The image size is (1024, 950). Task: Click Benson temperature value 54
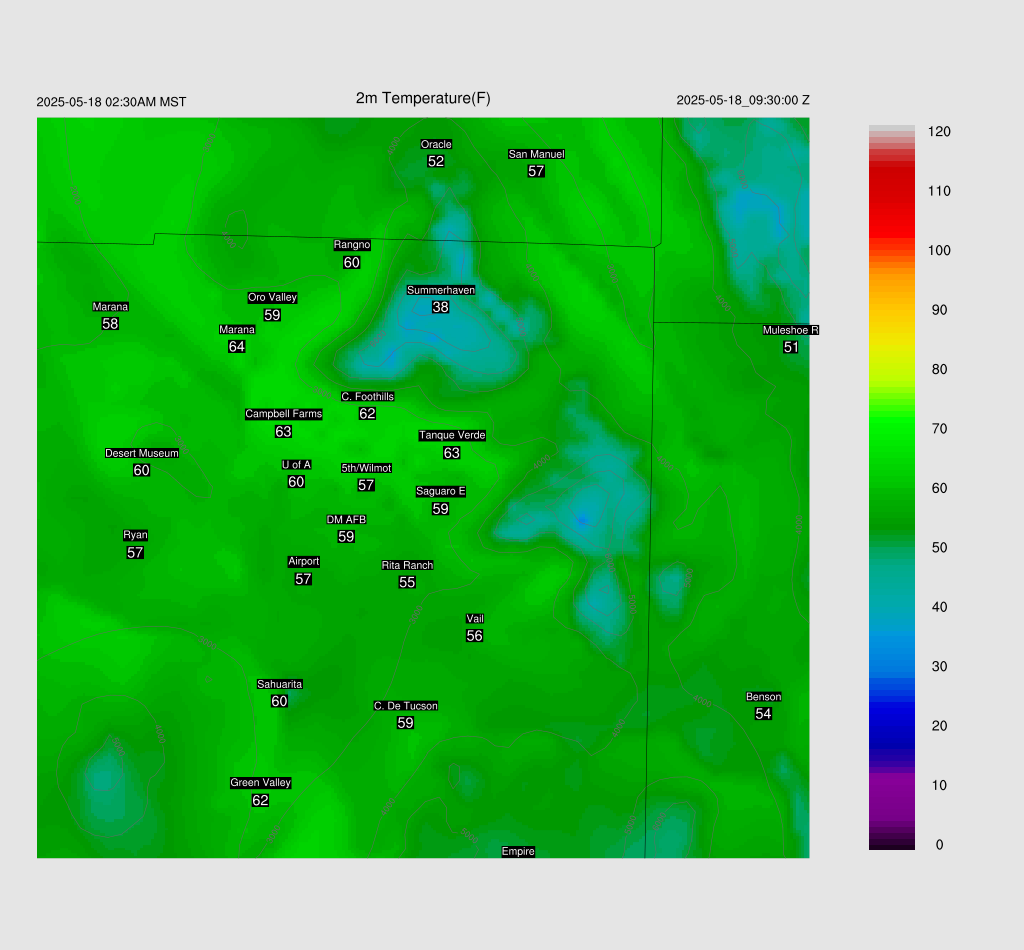(763, 714)
